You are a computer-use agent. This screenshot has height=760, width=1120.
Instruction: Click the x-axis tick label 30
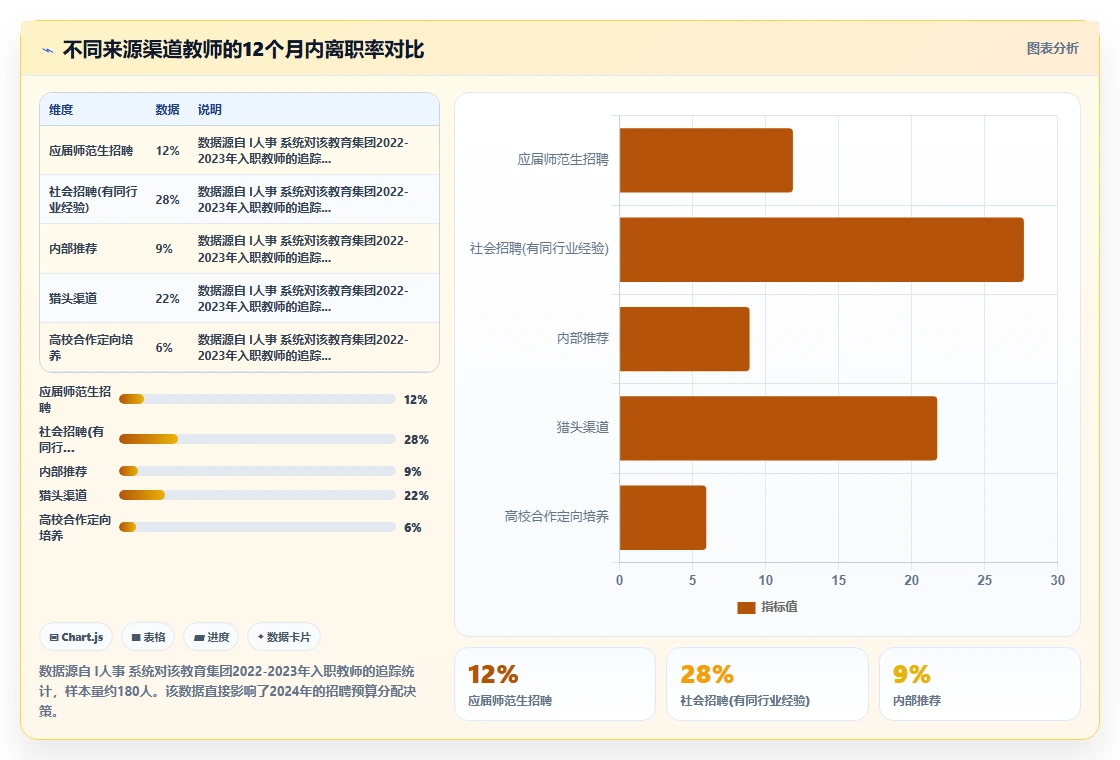[1057, 580]
